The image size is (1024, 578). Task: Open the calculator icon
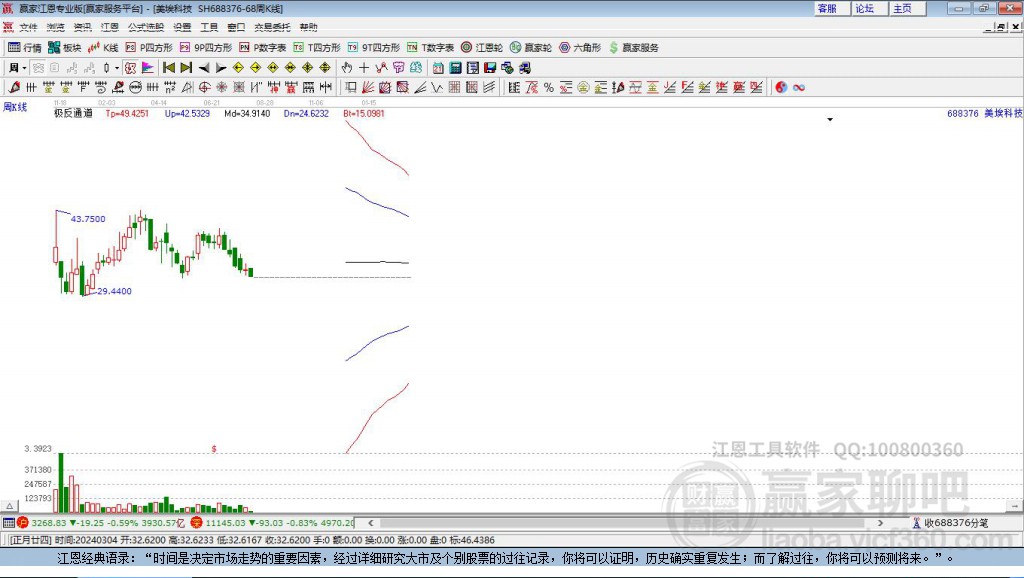(455, 68)
